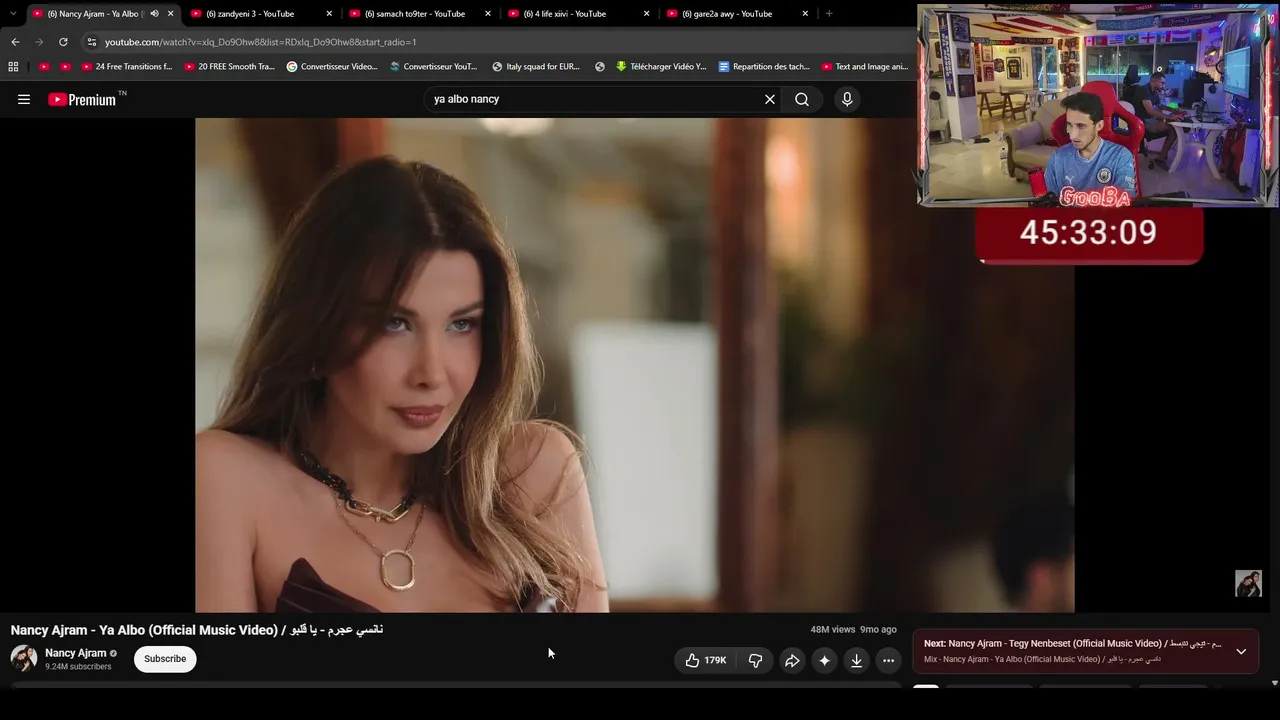
Task: Close the 4 life xiivi tab
Action: tap(646, 14)
